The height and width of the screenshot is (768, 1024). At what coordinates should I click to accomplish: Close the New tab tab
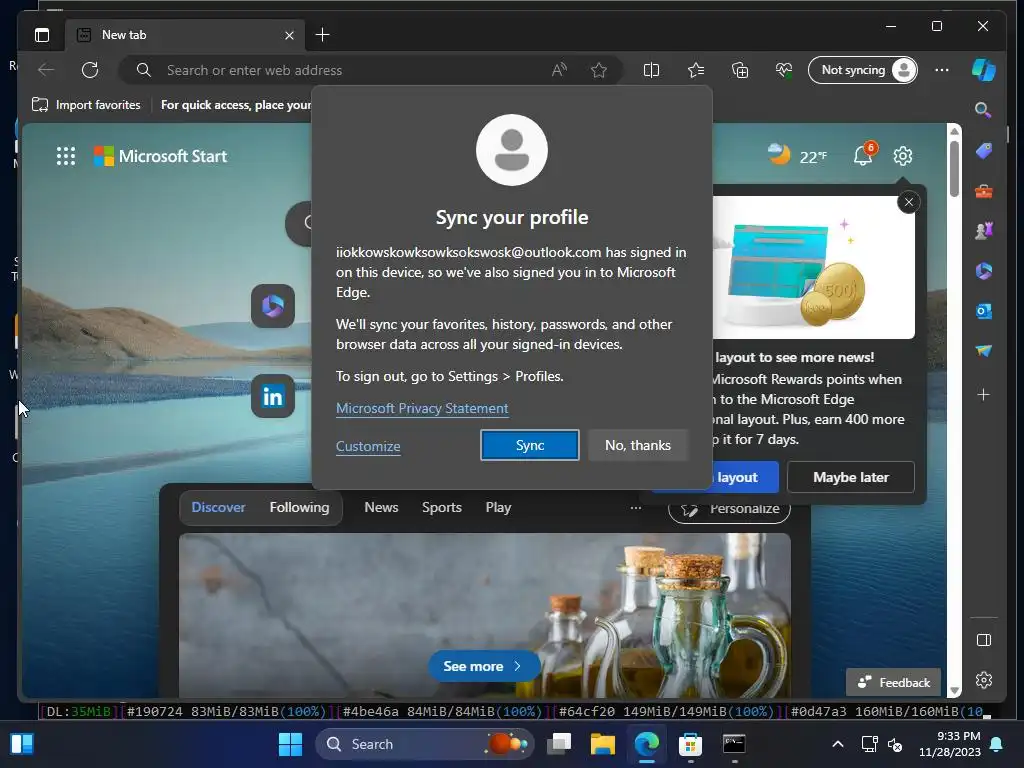pos(289,35)
